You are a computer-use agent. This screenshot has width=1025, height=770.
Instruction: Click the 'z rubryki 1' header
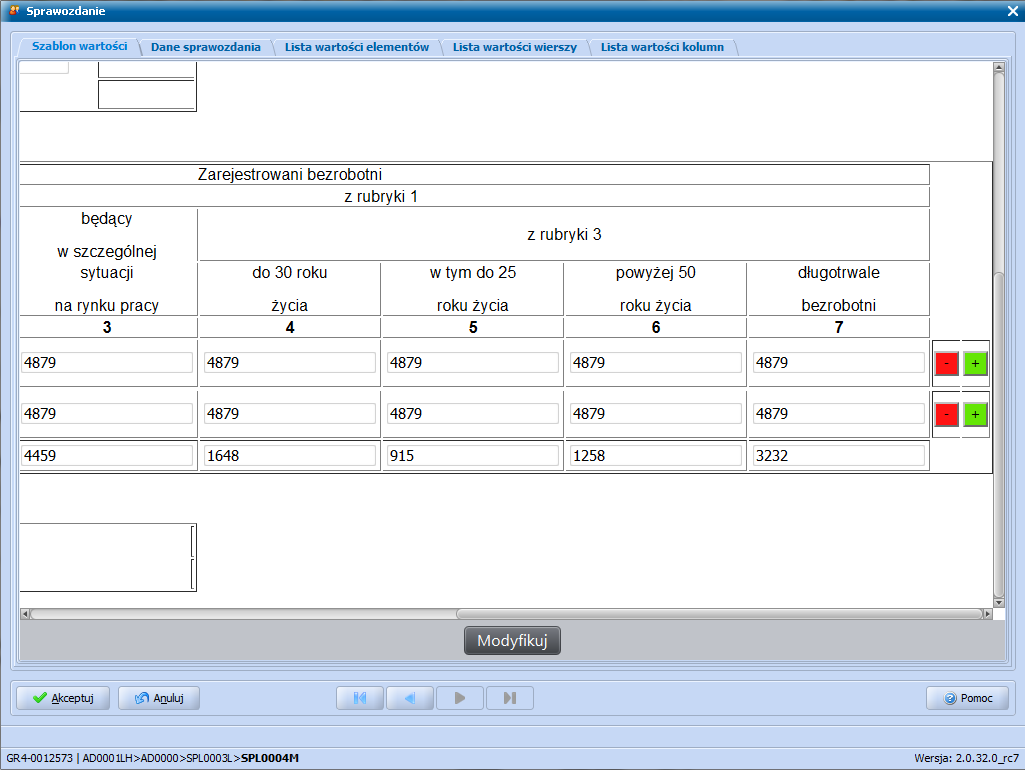click(x=381, y=197)
